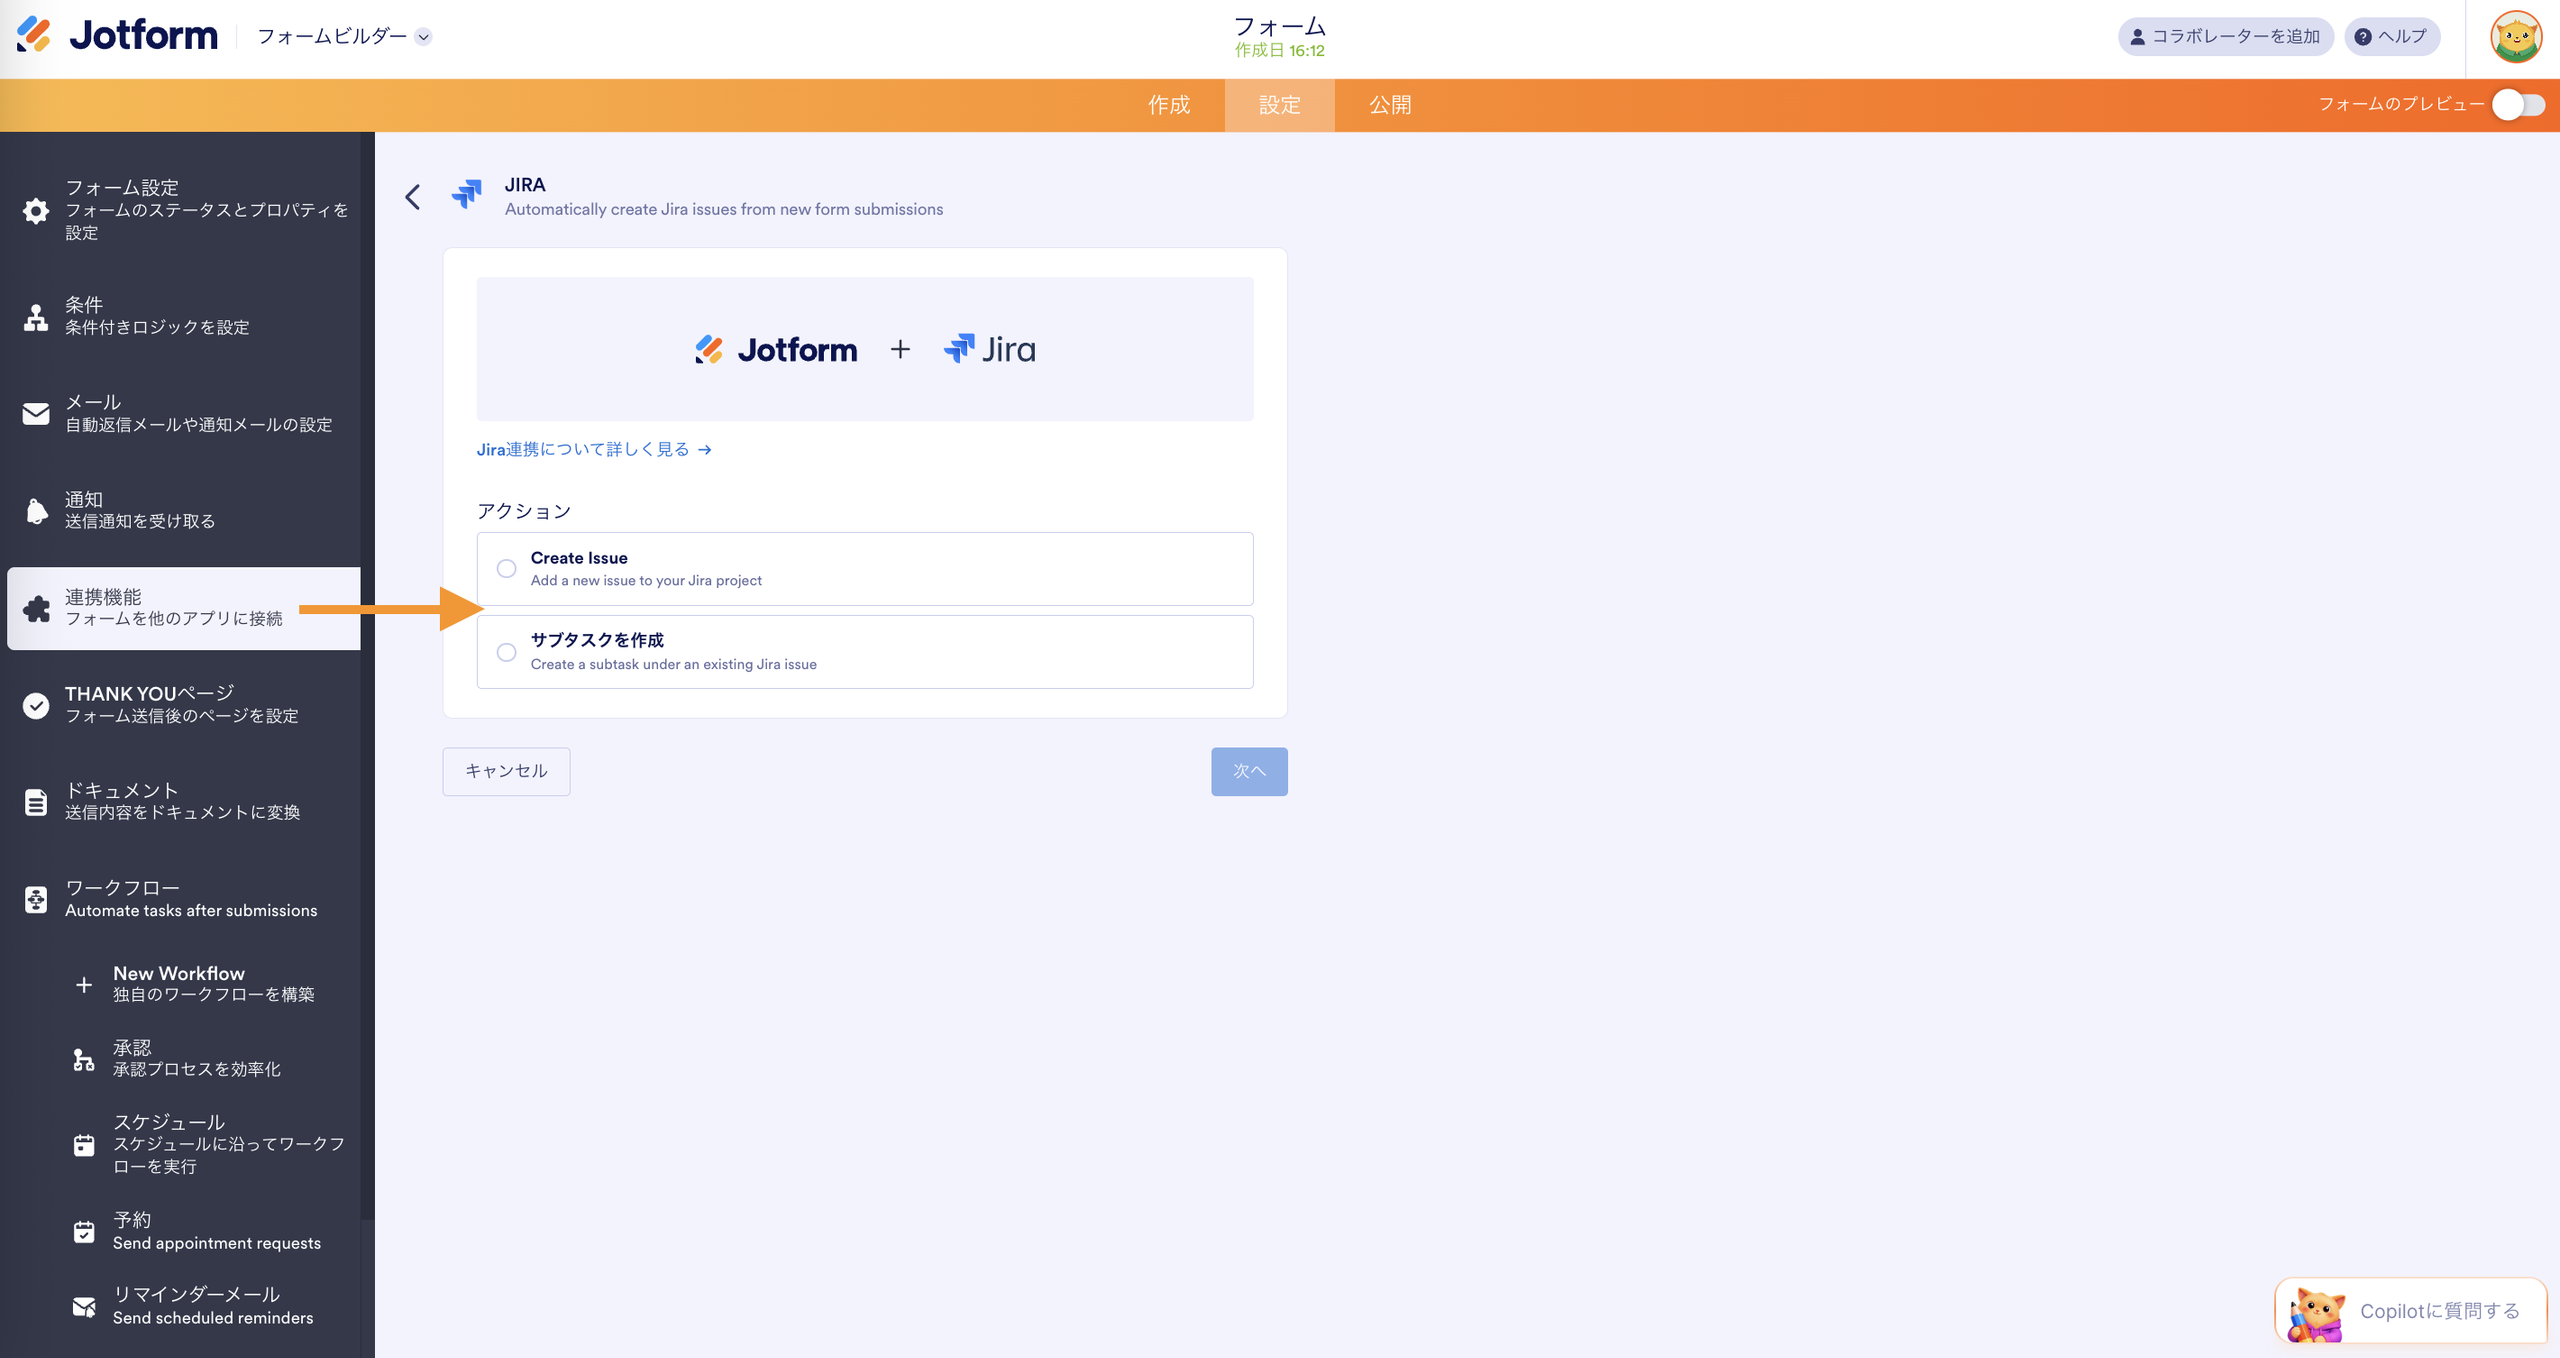Switch to the 設定 tab
Image resolution: width=2560 pixels, height=1358 pixels.
click(1280, 105)
